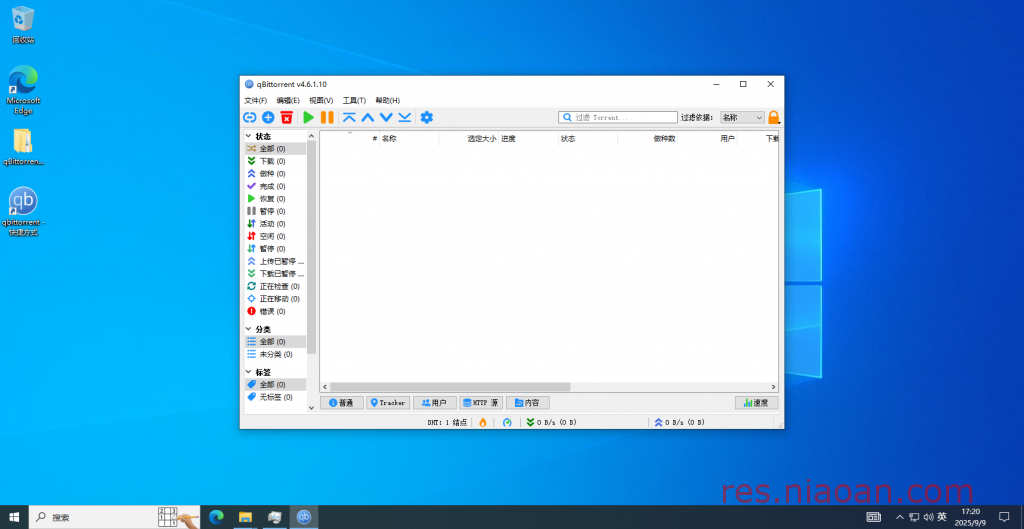Open the 过滤依据 名称 dropdown
The width and height of the screenshot is (1024, 529).
coord(742,118)
